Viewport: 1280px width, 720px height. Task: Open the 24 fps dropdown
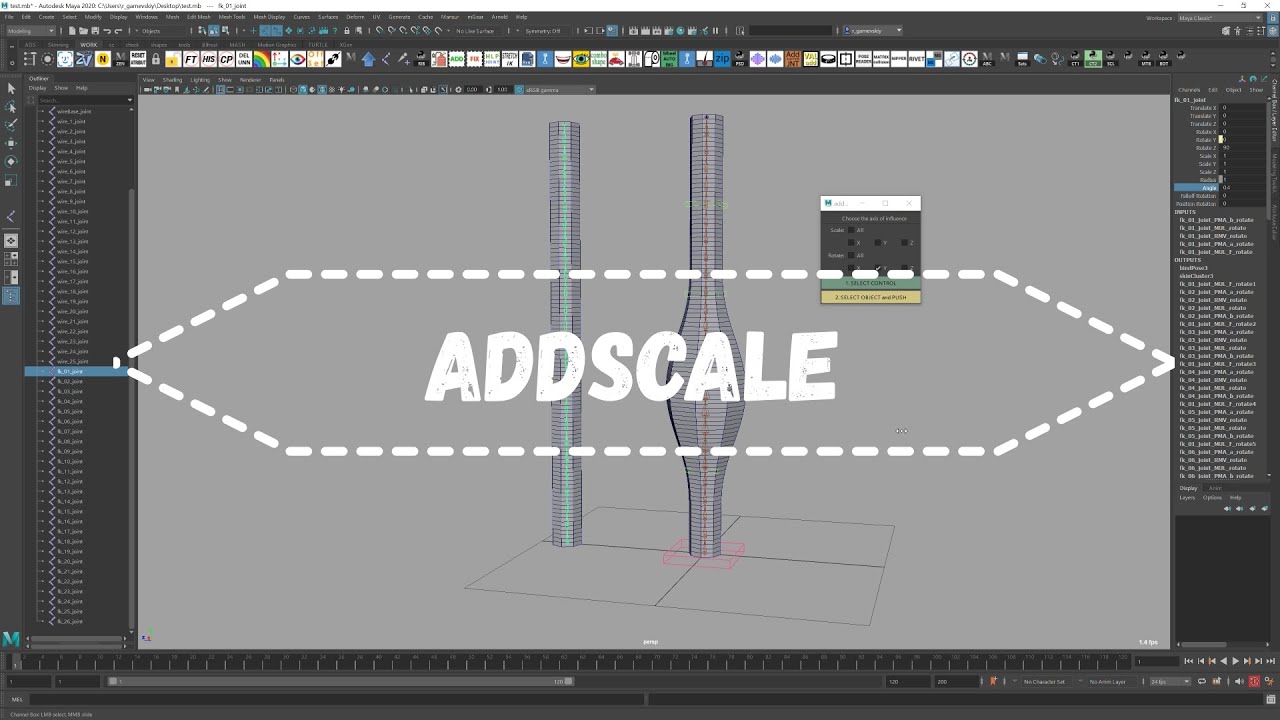pyautogui.click(x=1170, y=681)
